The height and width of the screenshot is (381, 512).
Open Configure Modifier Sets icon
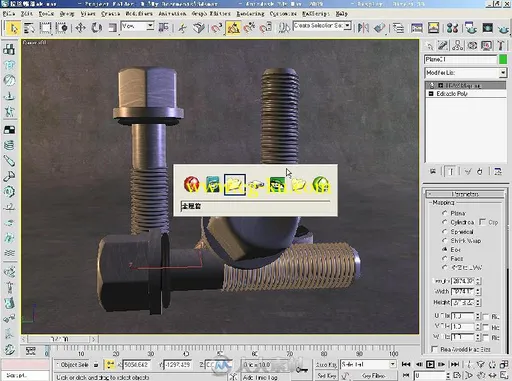498,172
